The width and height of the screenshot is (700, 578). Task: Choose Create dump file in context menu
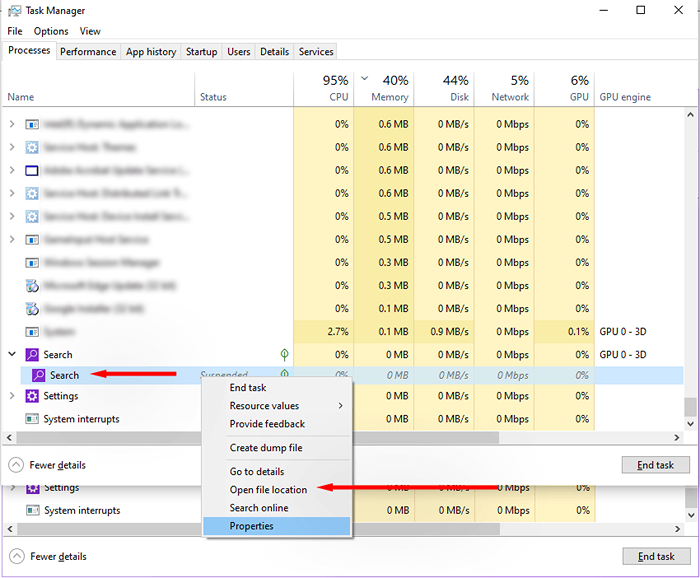pos(277,448)
